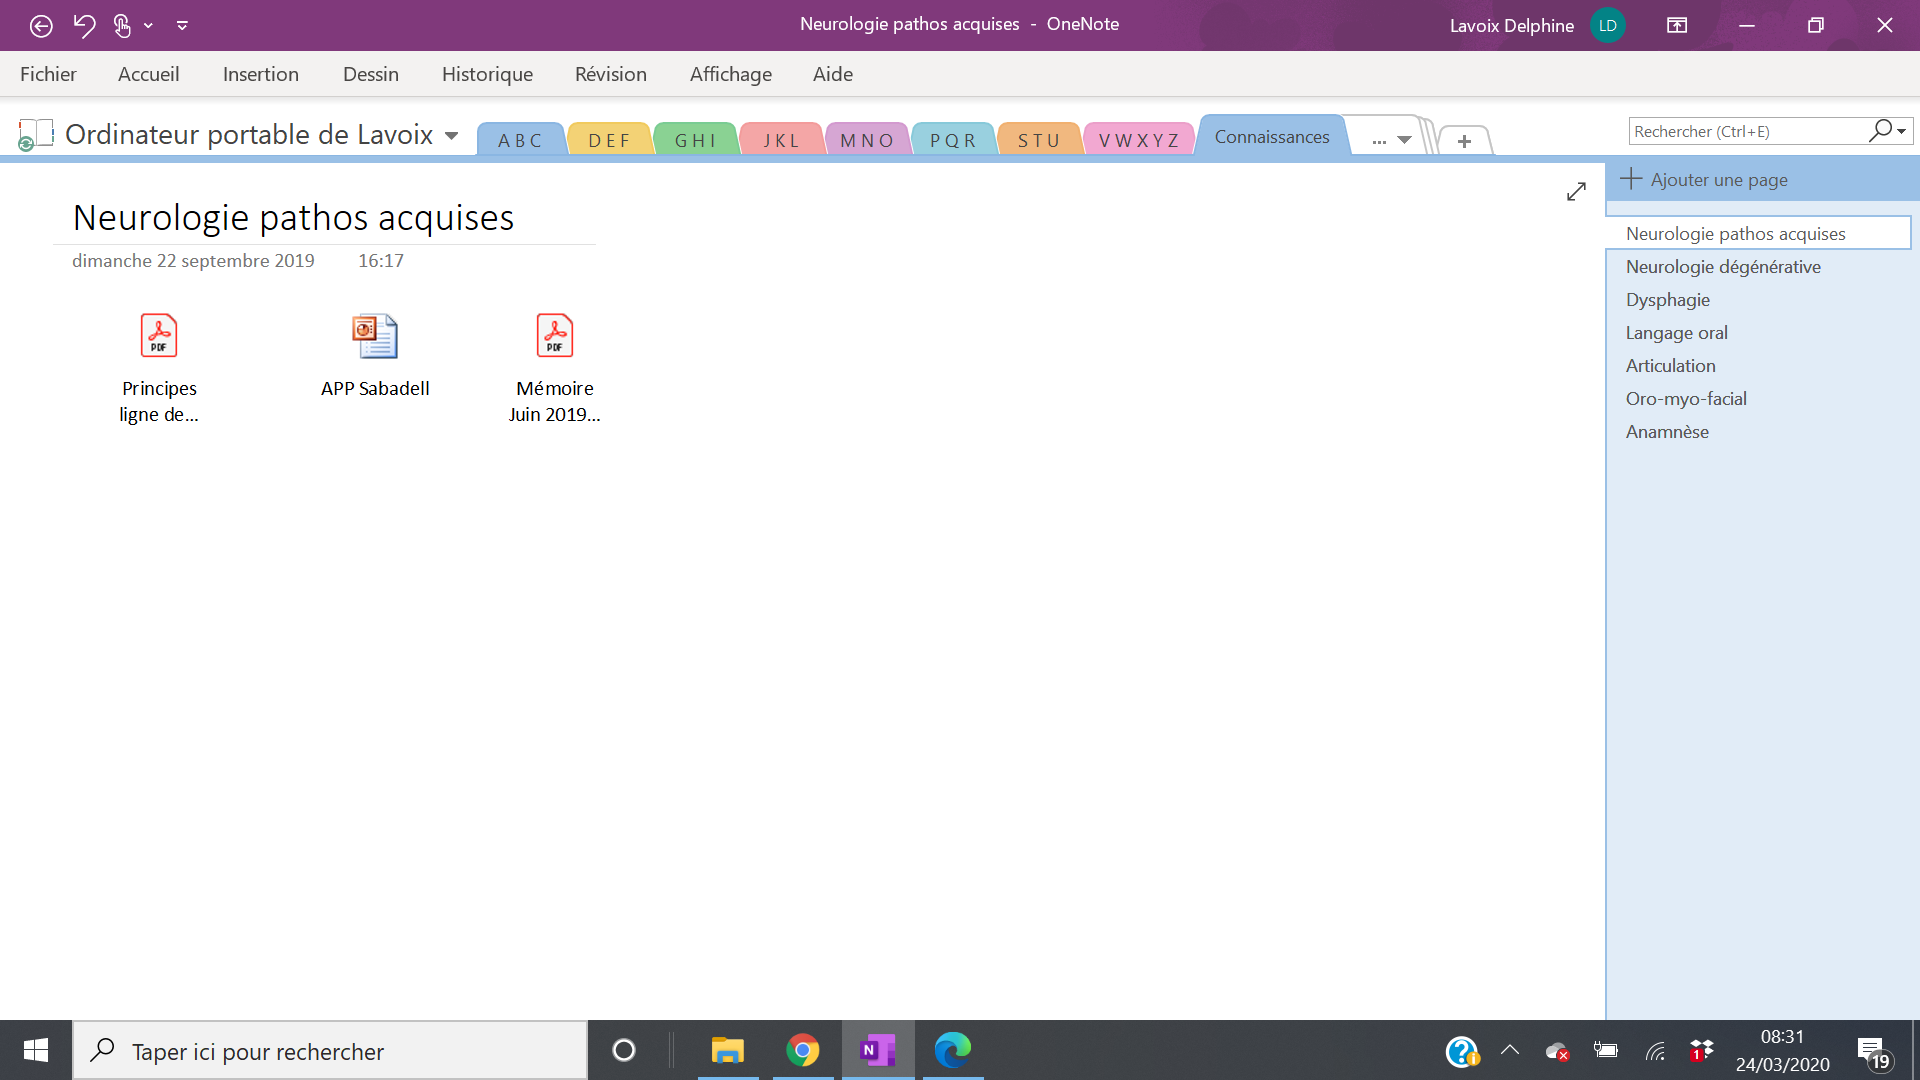This screenshot has width=1920, height=1080.
Task: Open touch mode dropdown arrow
Action: pyautogui.click(x=148, y=26)
